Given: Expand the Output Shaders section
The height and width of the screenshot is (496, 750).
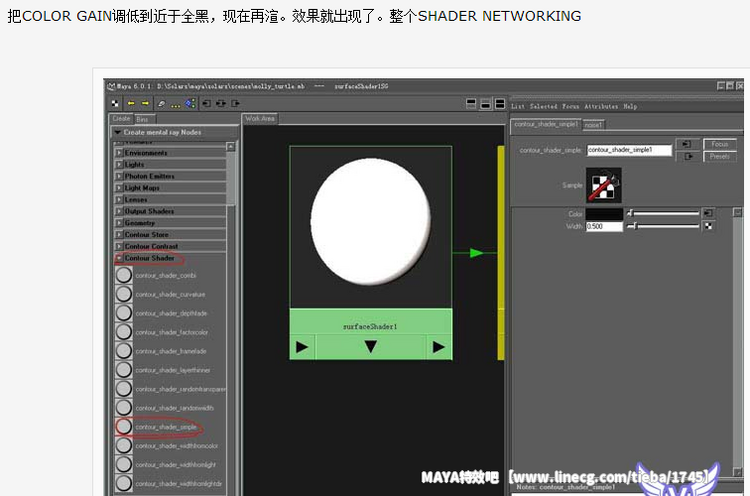Looking at the screenshot, I should coord(120,211).
